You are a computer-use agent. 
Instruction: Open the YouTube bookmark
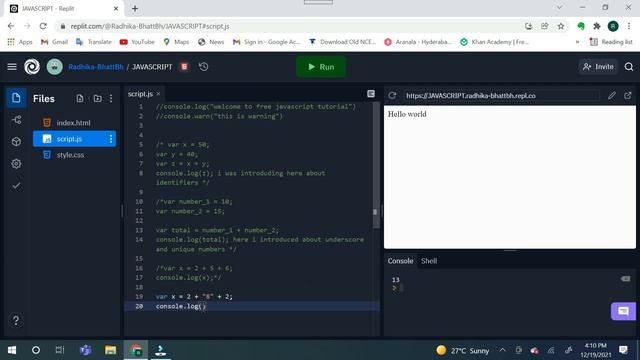pos(137,42)
